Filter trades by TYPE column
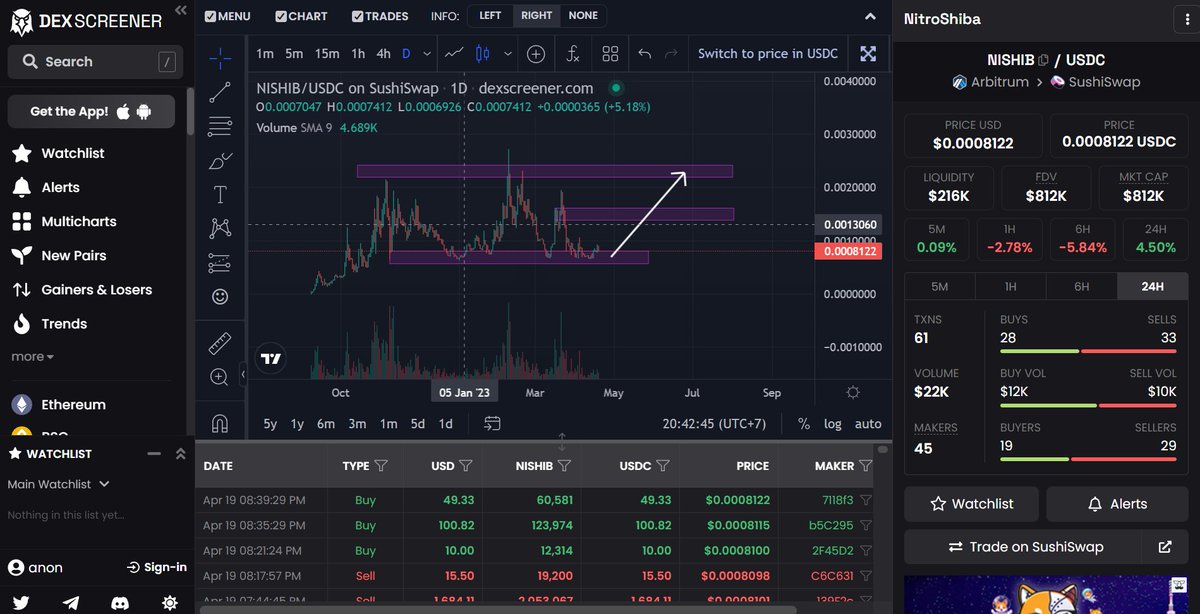This screenshot has height=614, width=1200. 381,466
